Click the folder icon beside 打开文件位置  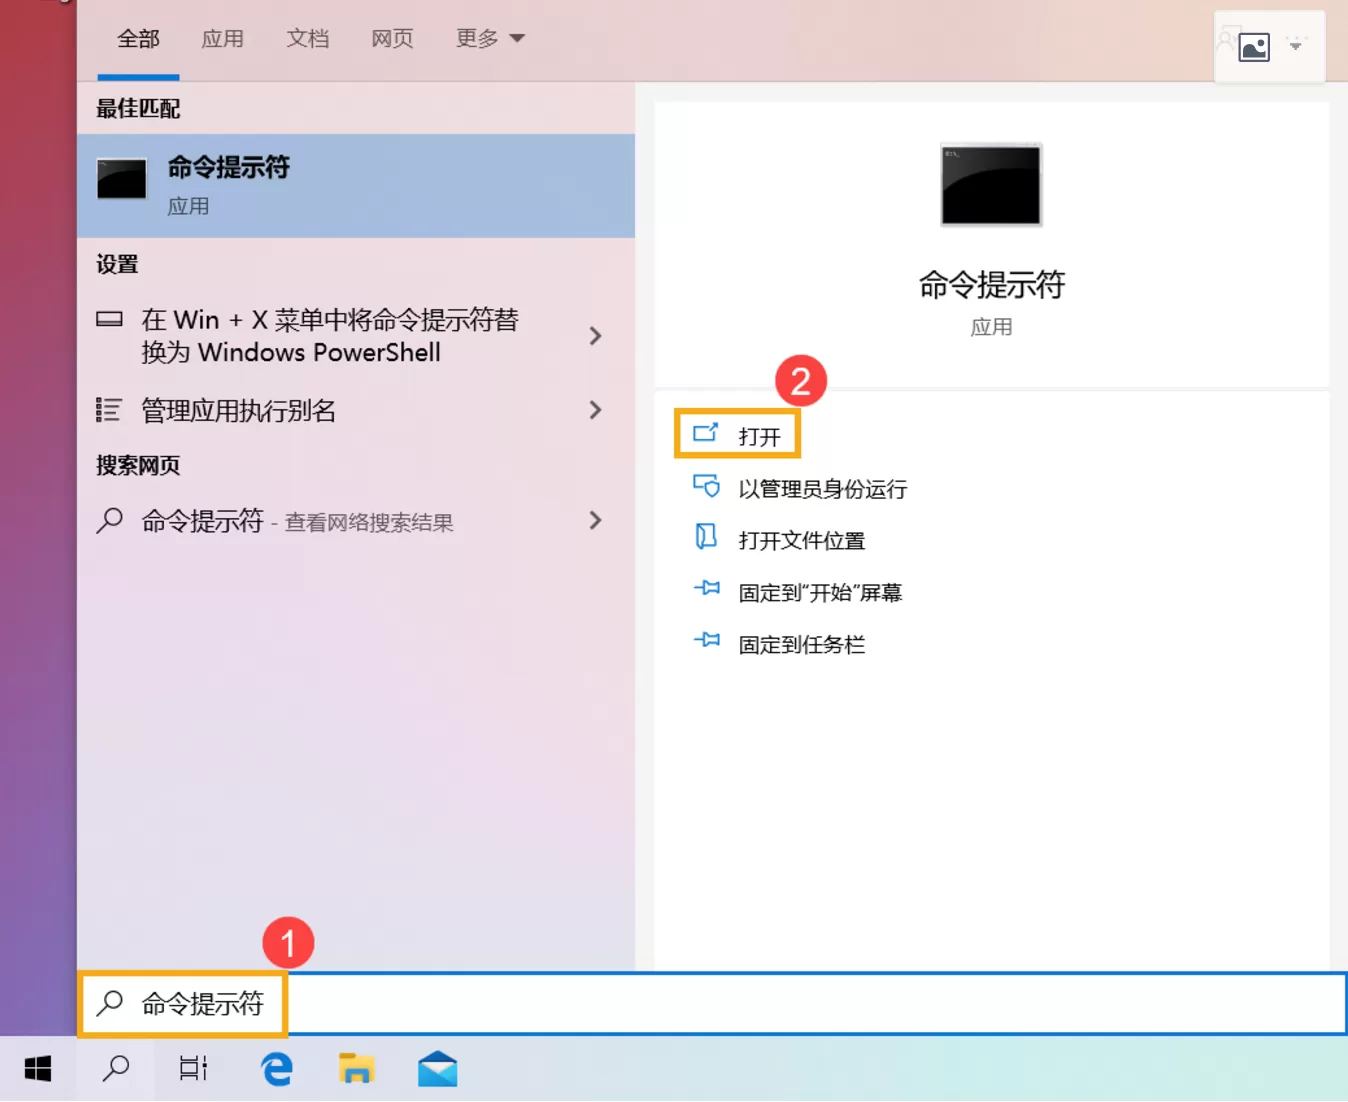706,539
